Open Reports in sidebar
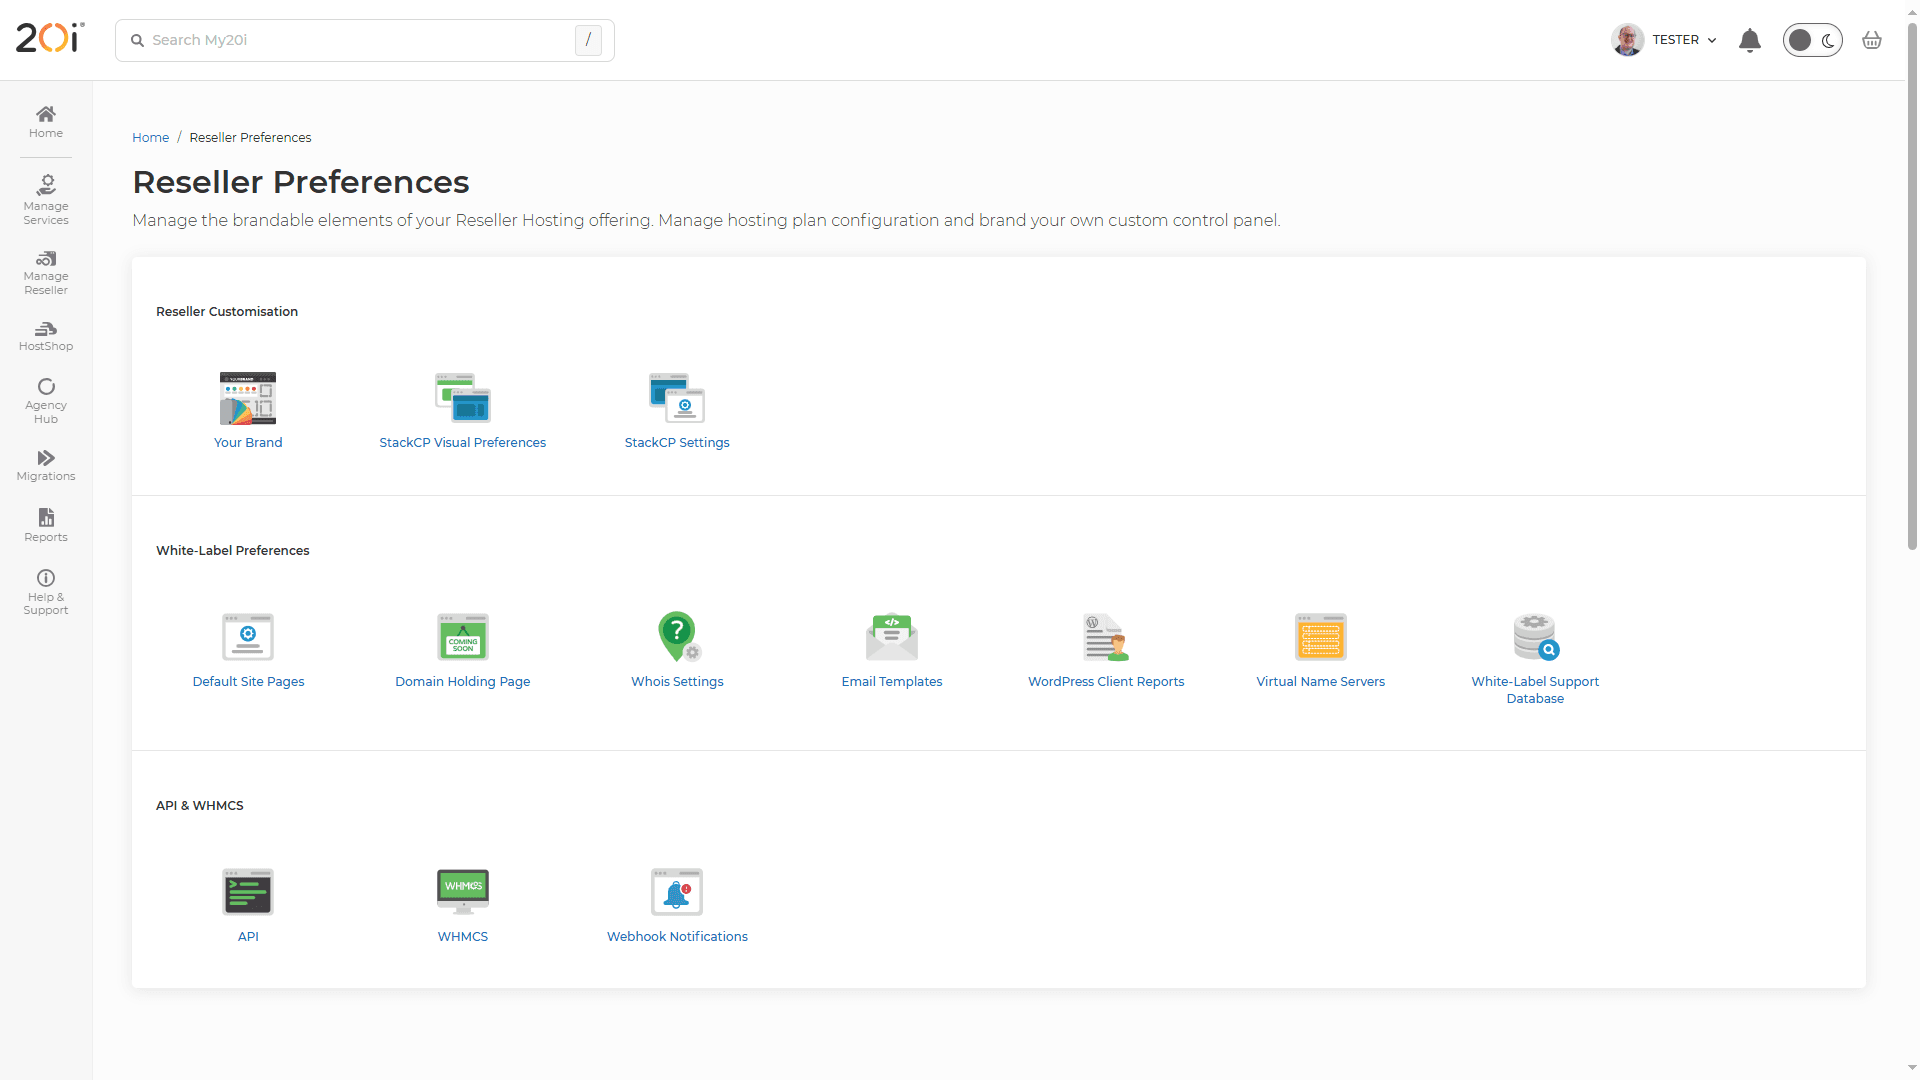1920x1080 pixels. (46, 525)
